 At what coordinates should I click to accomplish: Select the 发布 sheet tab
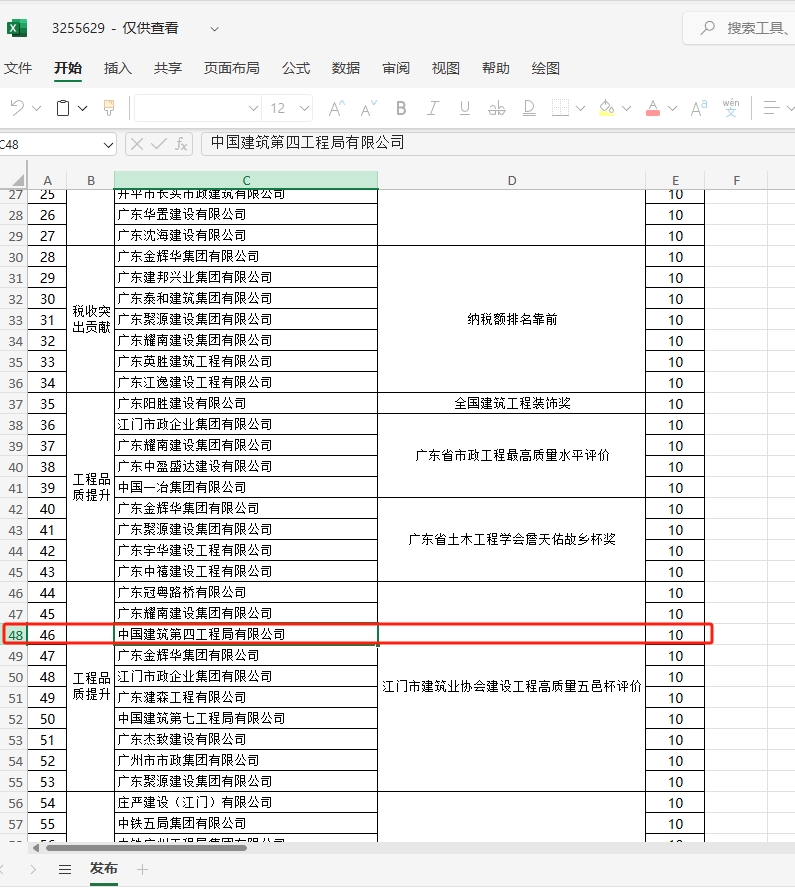click(x=104, y=868)
